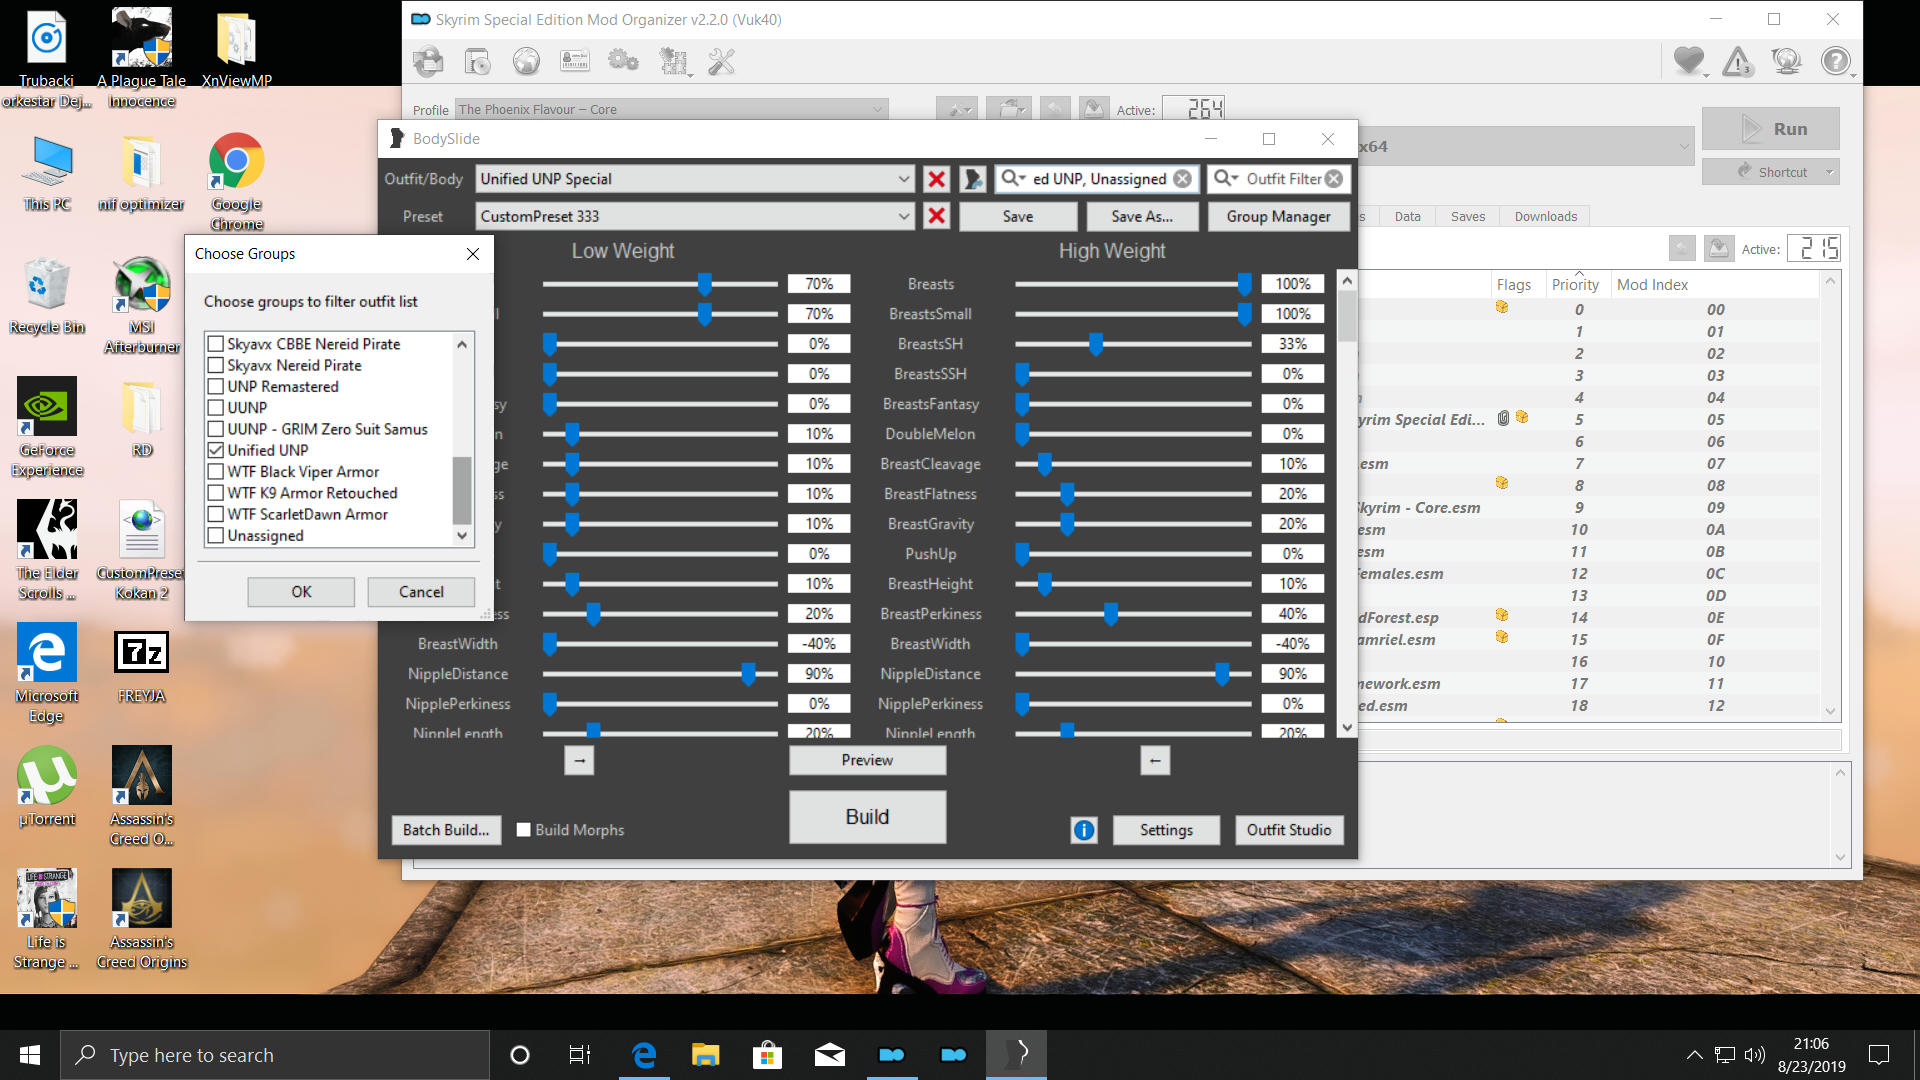
Task: Click the Build button in BodySlide
Action: pos(867,817)
